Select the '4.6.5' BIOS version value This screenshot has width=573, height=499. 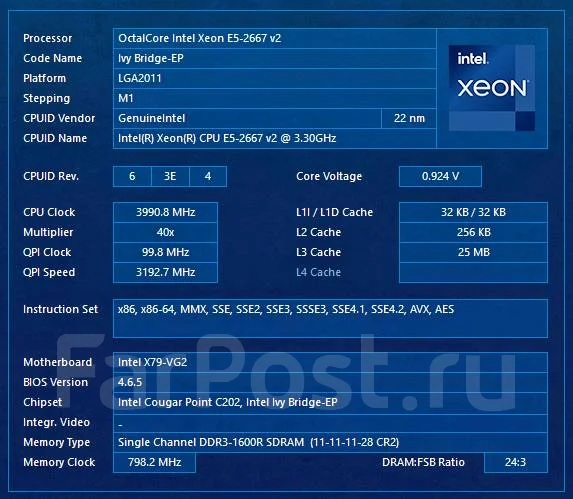click(130, 382)
